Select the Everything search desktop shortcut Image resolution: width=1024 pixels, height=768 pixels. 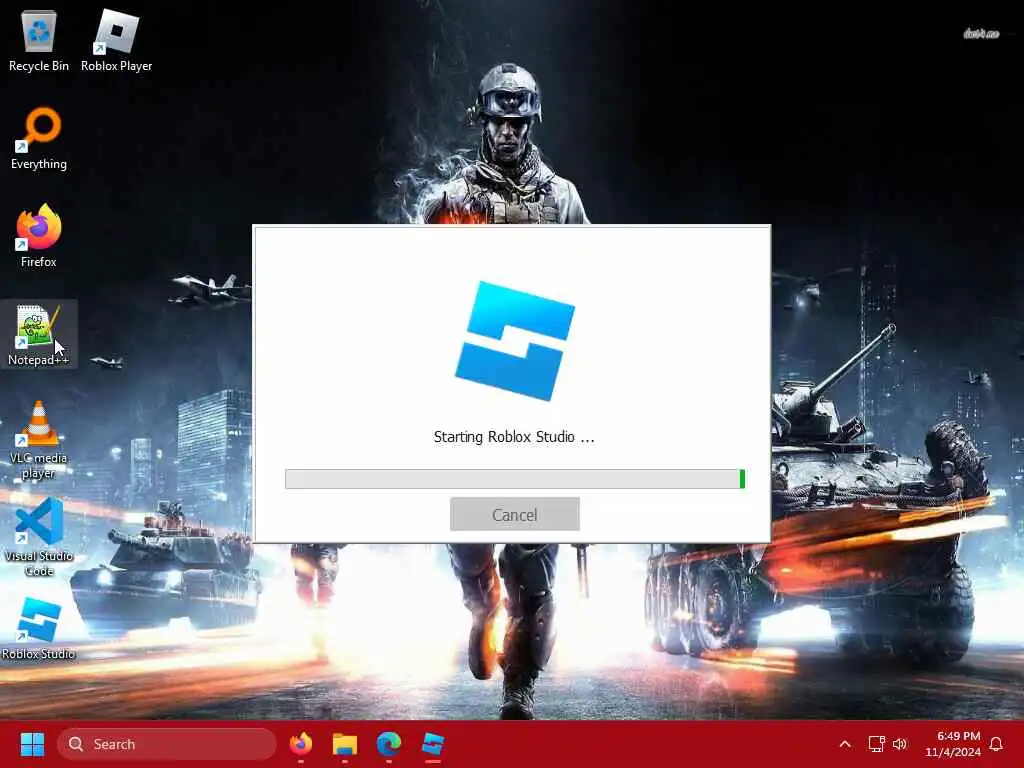[39, 138]
